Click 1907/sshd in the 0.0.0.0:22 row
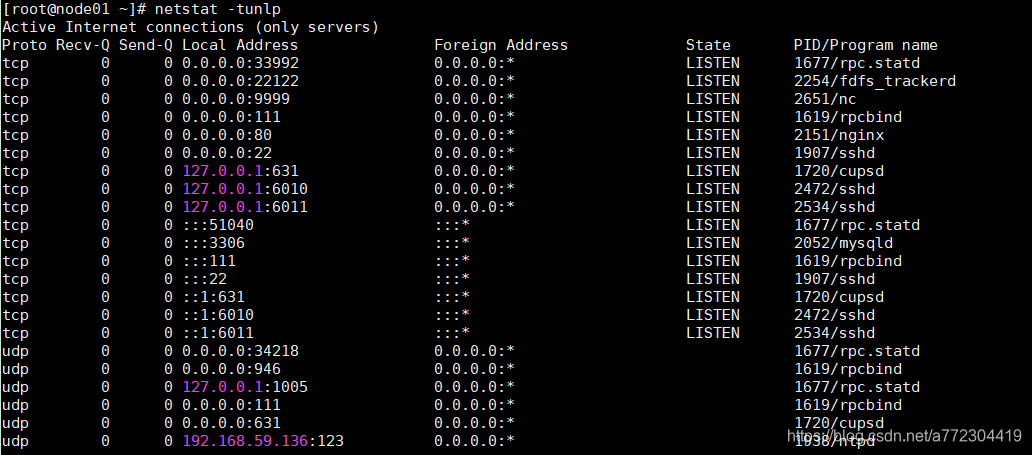Viewport: 1032px width, 455px height. [x=834, y=153]
